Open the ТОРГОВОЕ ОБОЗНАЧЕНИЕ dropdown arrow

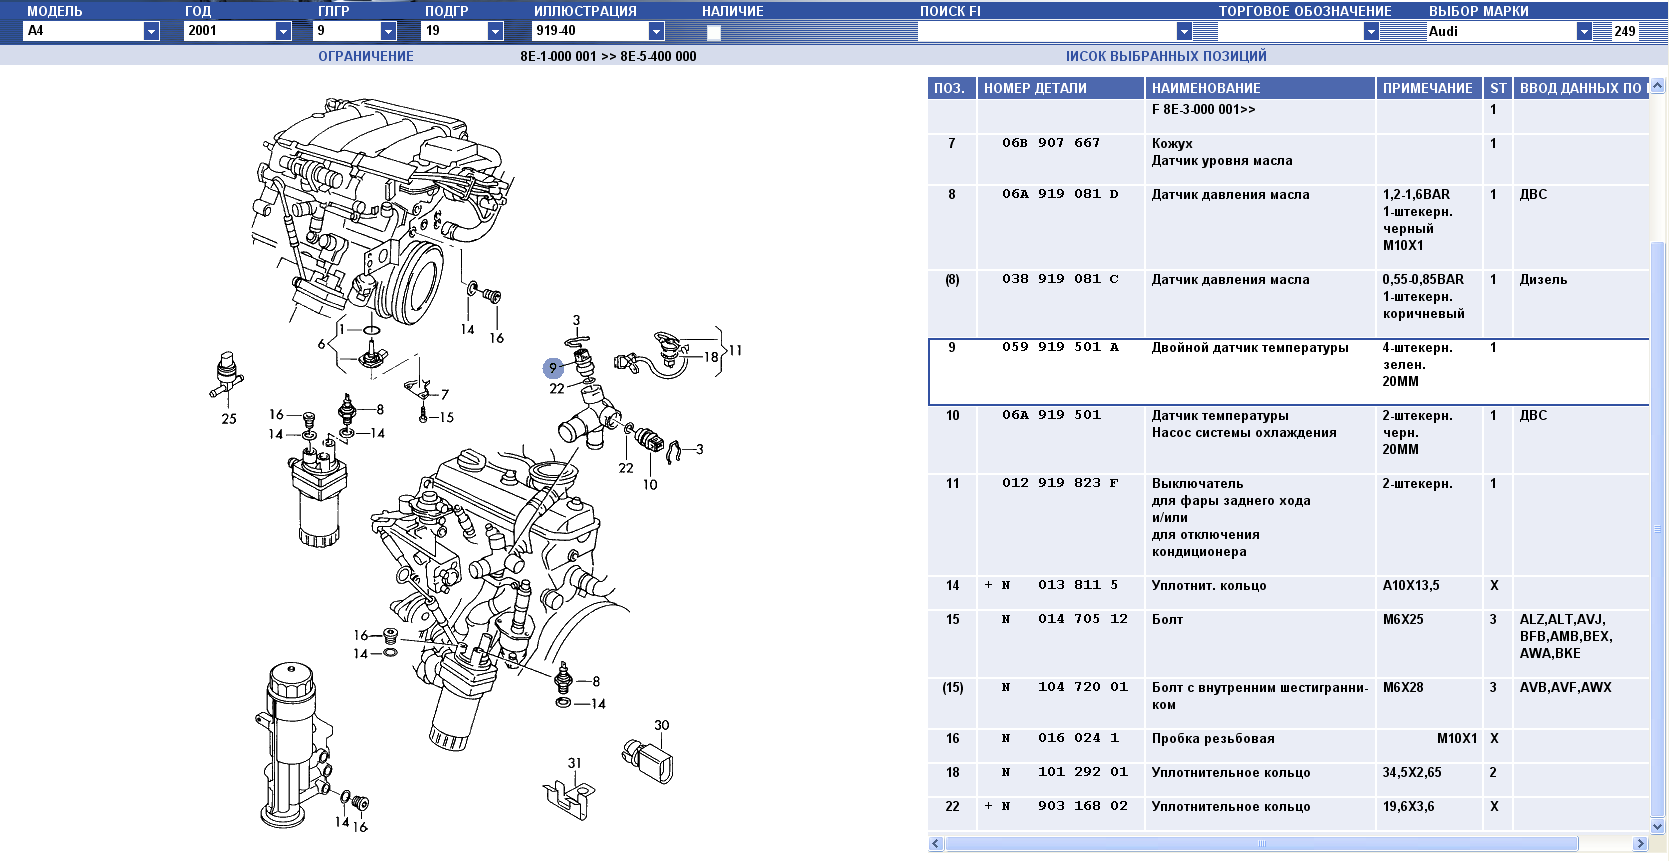point(1371,32)
